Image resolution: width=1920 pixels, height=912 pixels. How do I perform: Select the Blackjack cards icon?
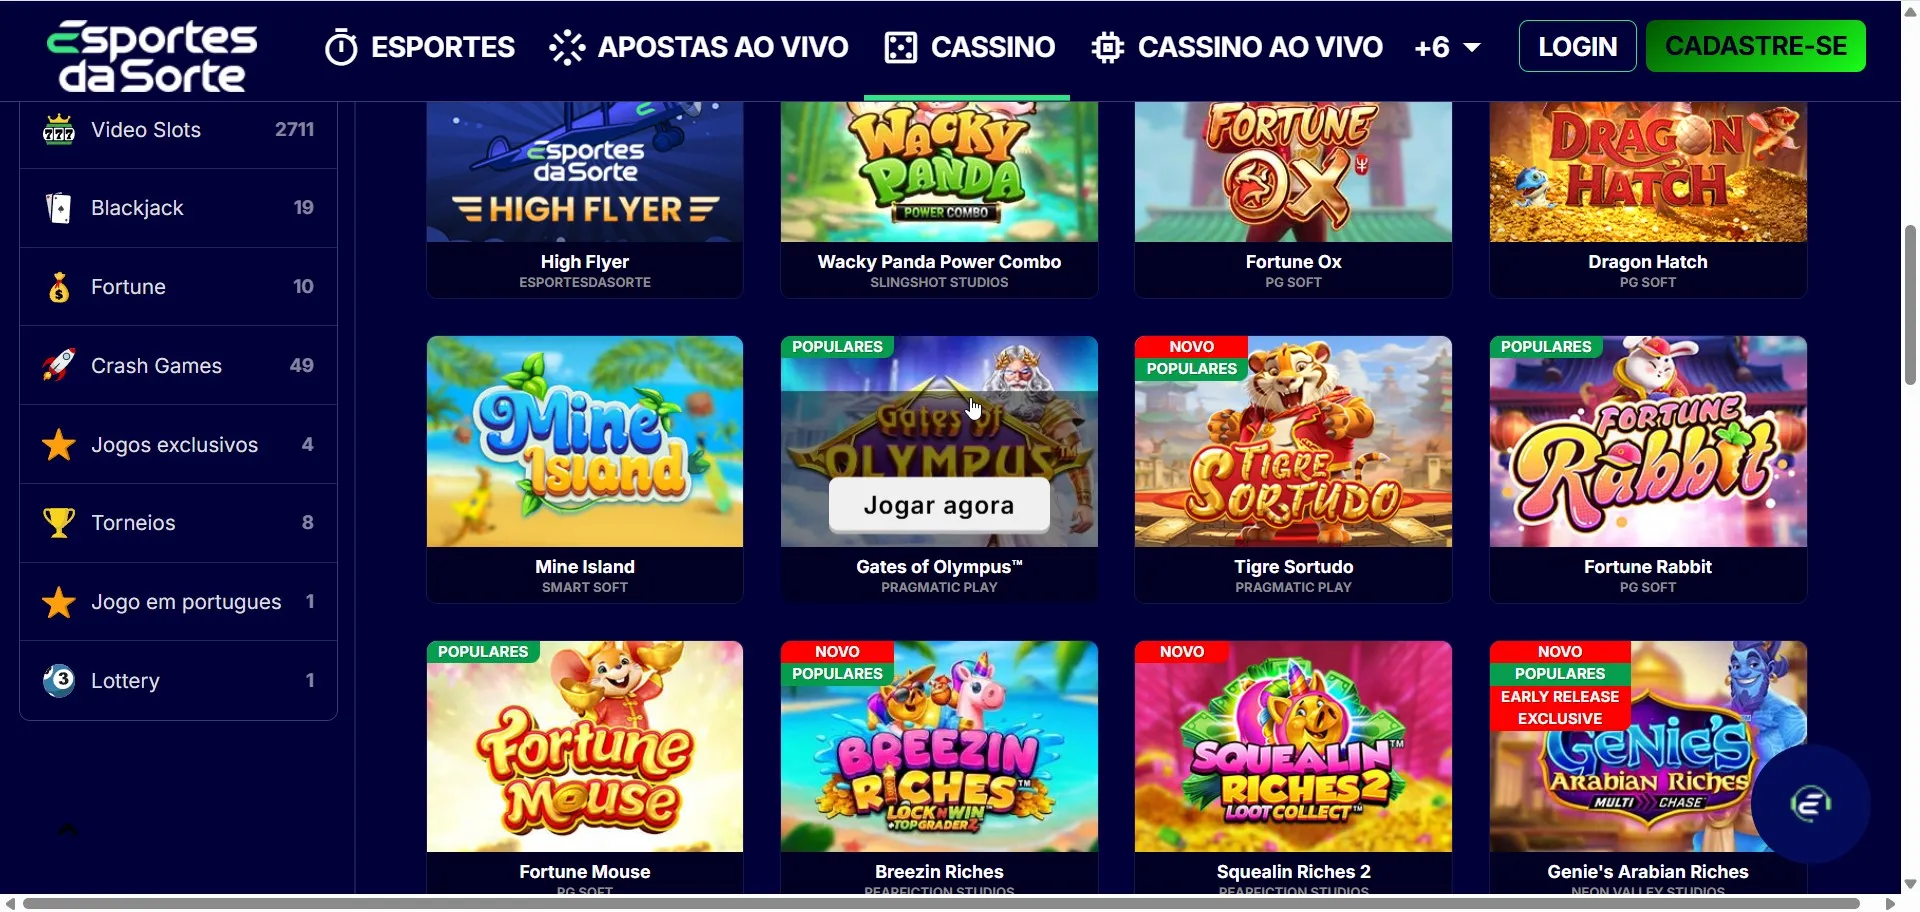click(x=59, y=208)
